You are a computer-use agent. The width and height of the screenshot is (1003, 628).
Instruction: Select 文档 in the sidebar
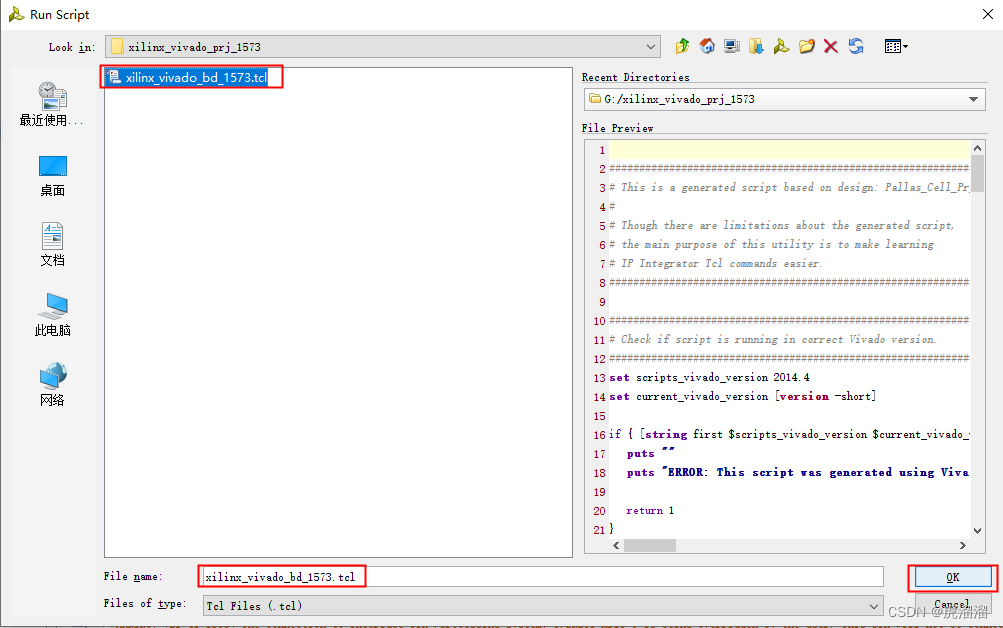(52, 246)
